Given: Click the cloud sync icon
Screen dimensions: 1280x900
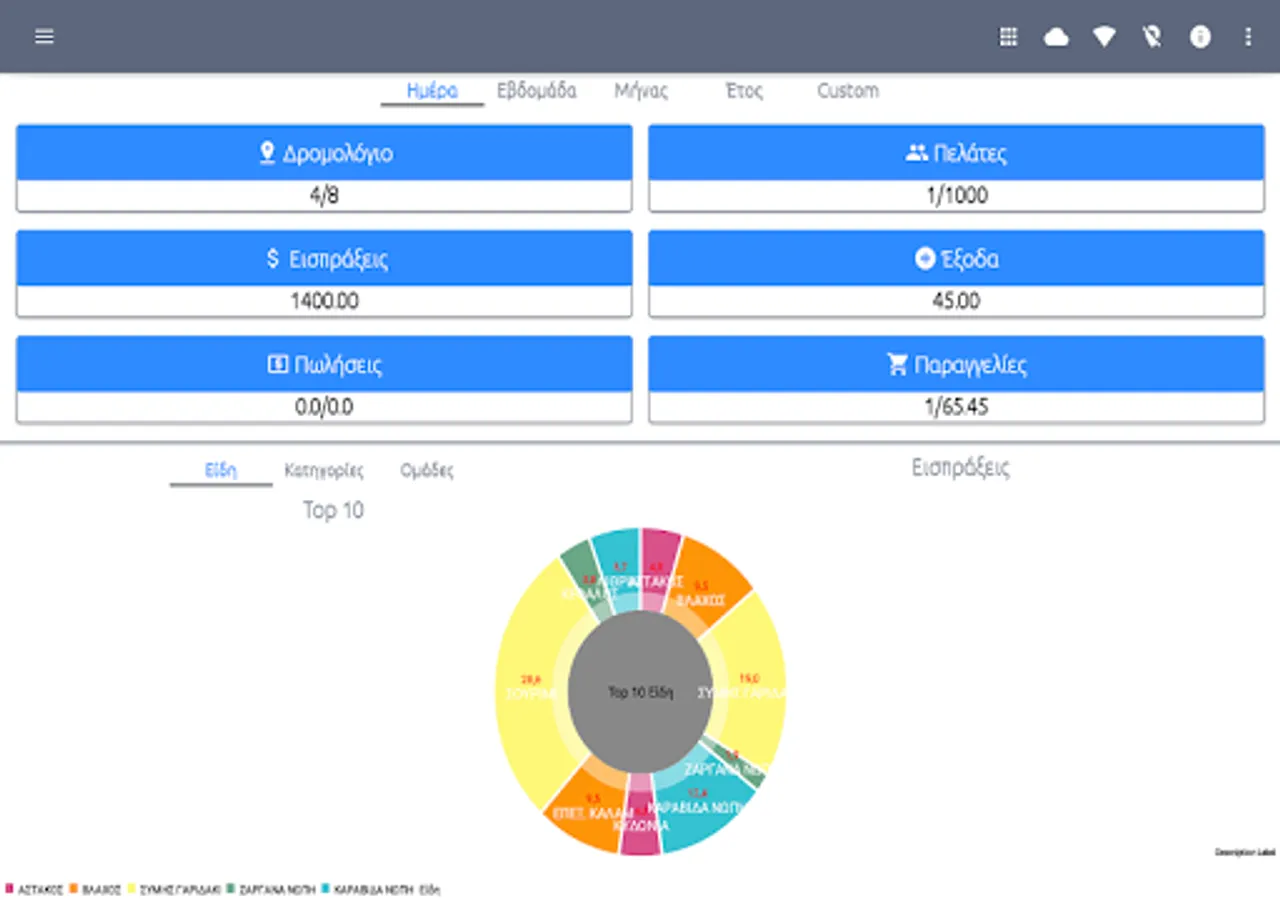Looking at the screenshot, I should [x=1056, y=37].
